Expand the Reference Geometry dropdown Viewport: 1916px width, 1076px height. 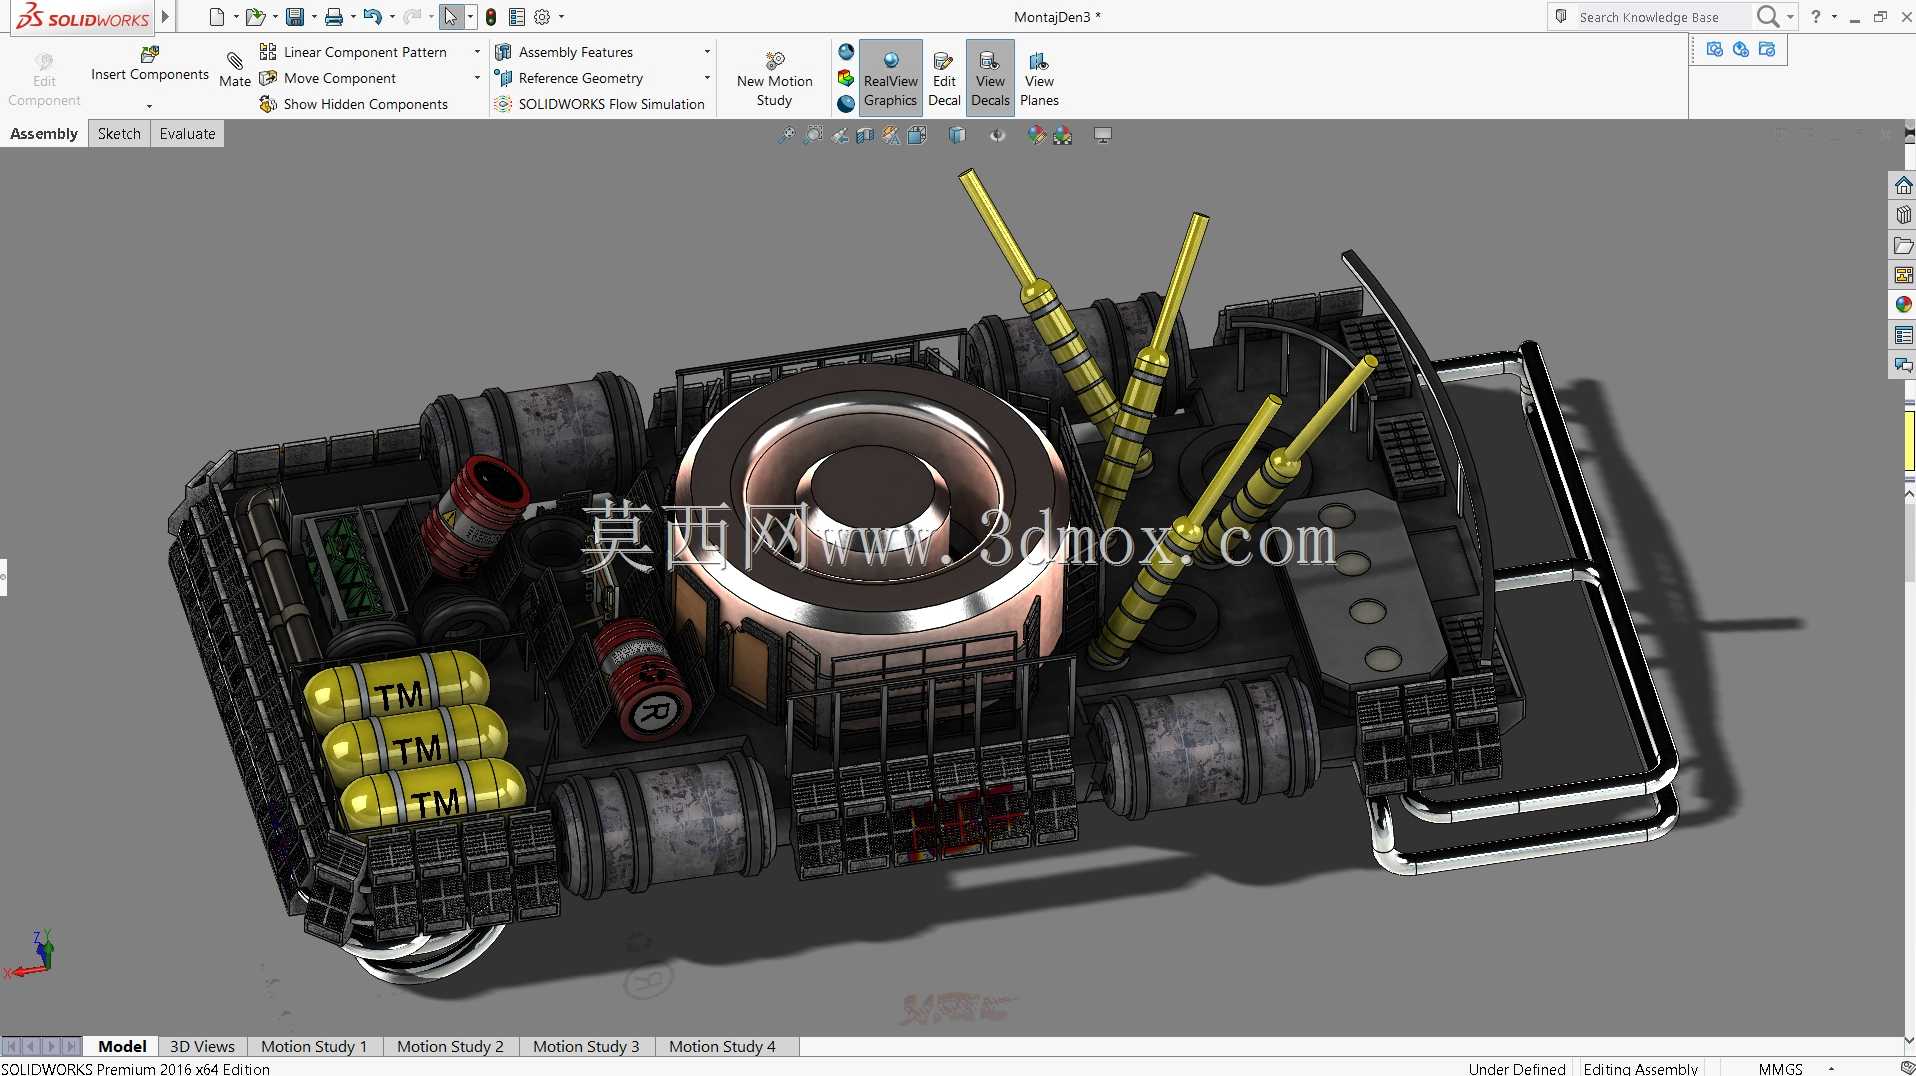coord(707,78)
